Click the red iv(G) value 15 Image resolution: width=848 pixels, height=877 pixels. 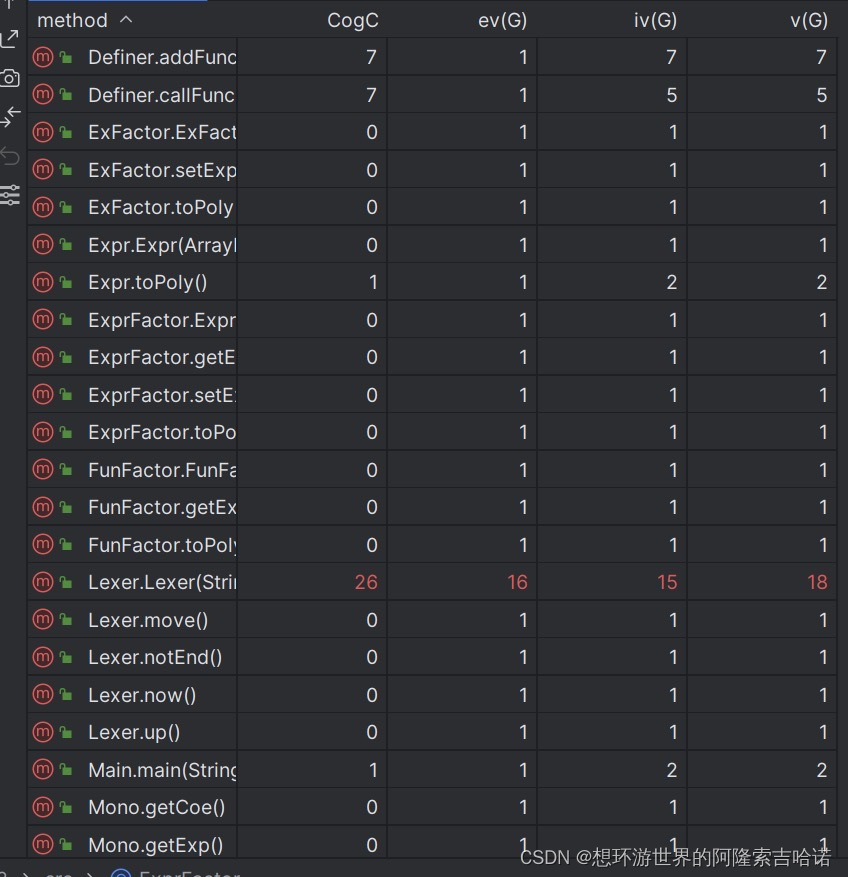tap(667, 582)
